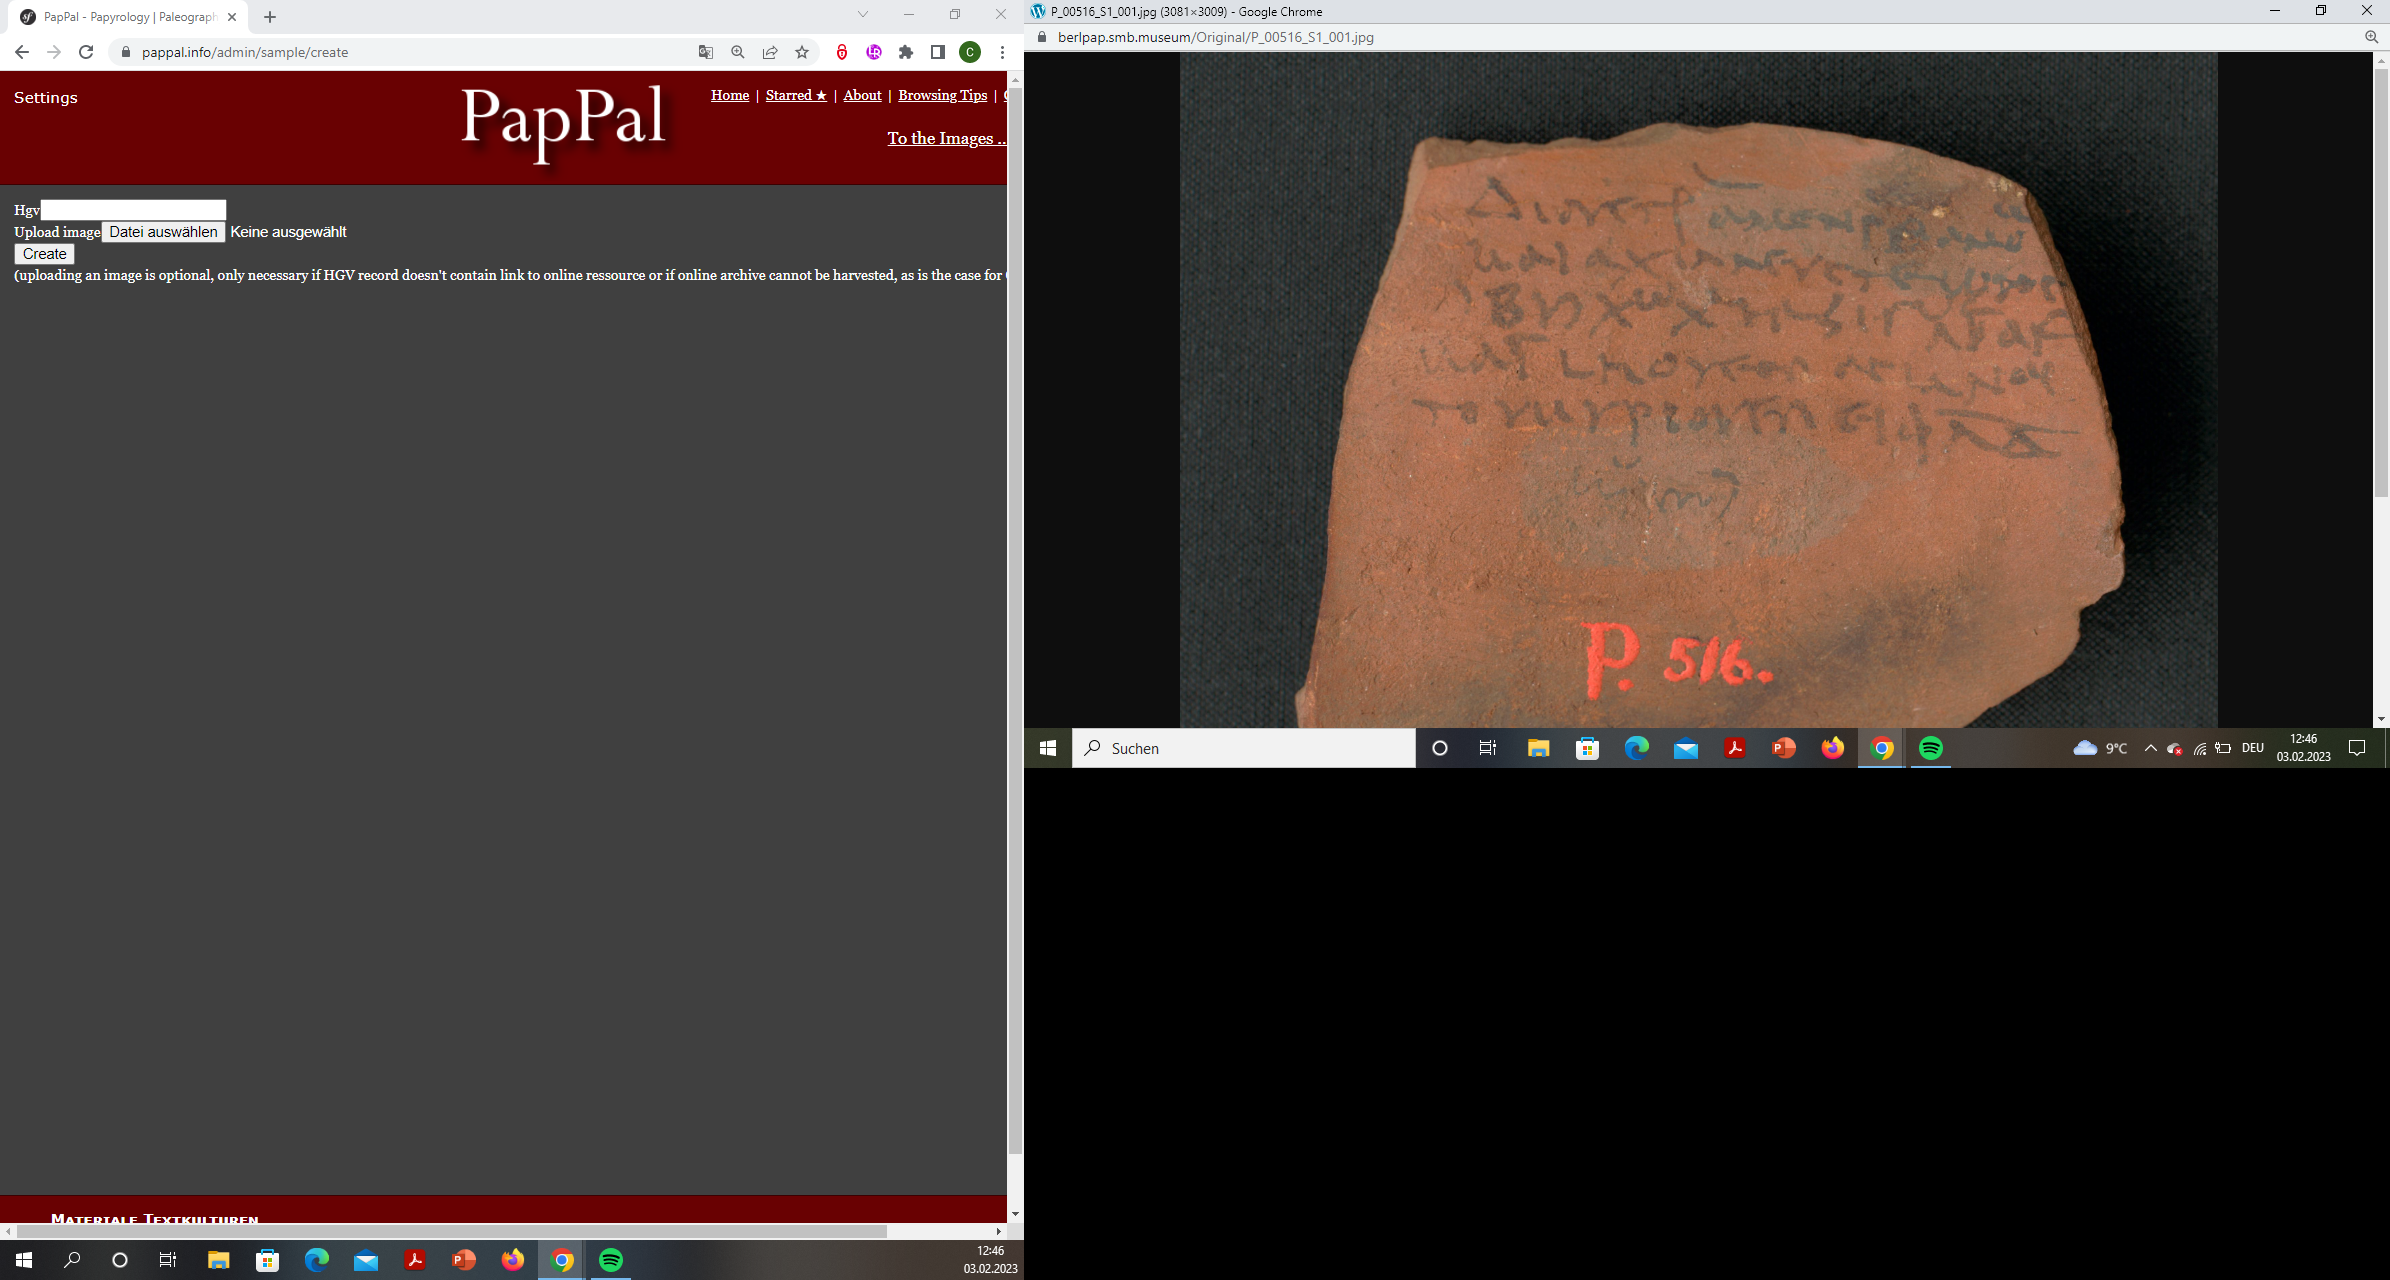Click the Wi-Fi network tray icon
2390x1280 pixels.
coord(2199,749)
